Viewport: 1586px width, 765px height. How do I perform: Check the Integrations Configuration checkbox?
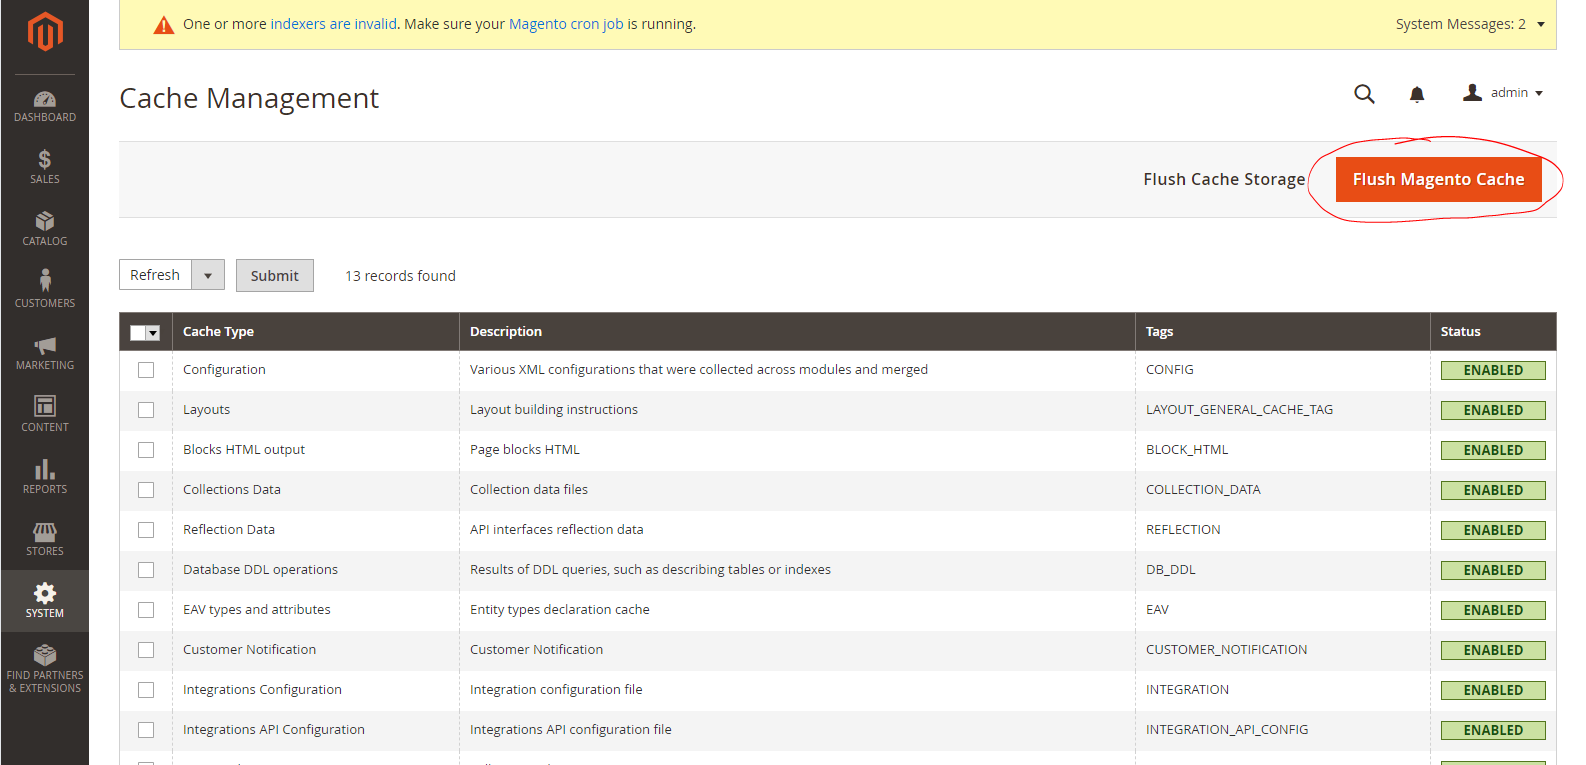pos(146,690)
